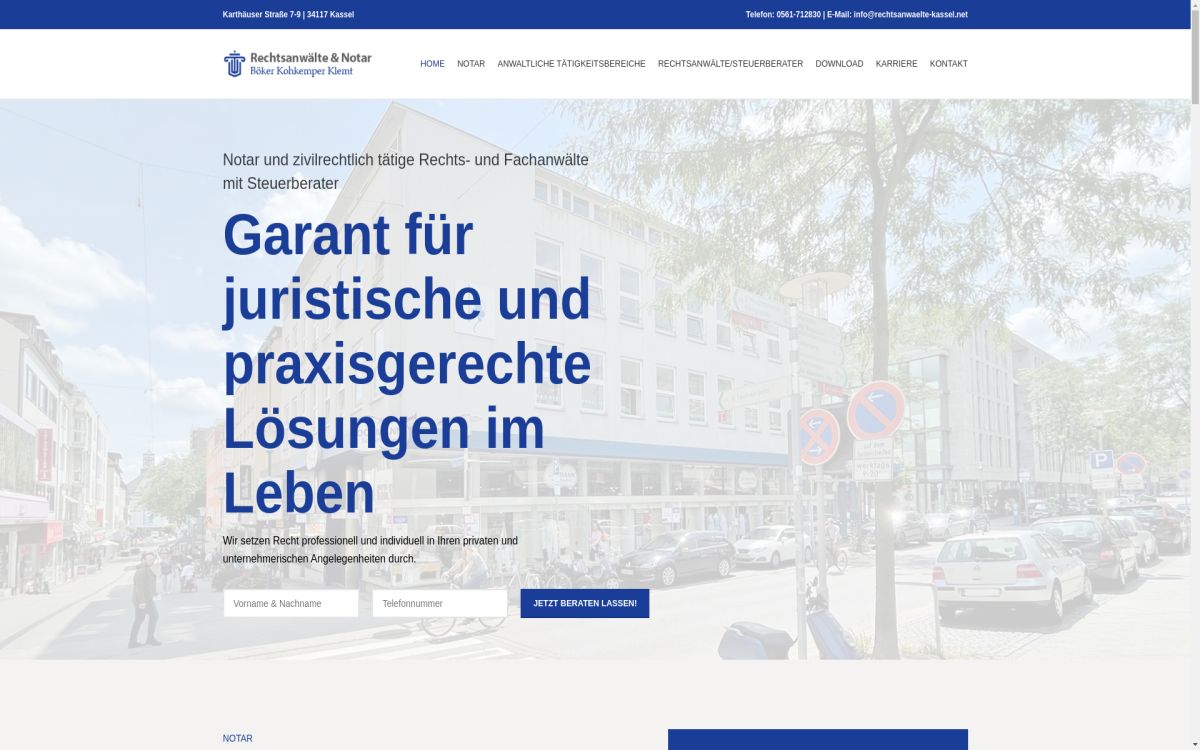The image size is (1200, 750).
Task: Click the NOTAR heading link near bottom
Action: point(238,738)
